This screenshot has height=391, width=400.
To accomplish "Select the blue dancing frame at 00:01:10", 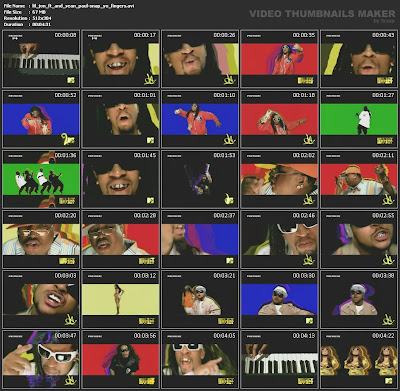I will (x=200, y=119).
